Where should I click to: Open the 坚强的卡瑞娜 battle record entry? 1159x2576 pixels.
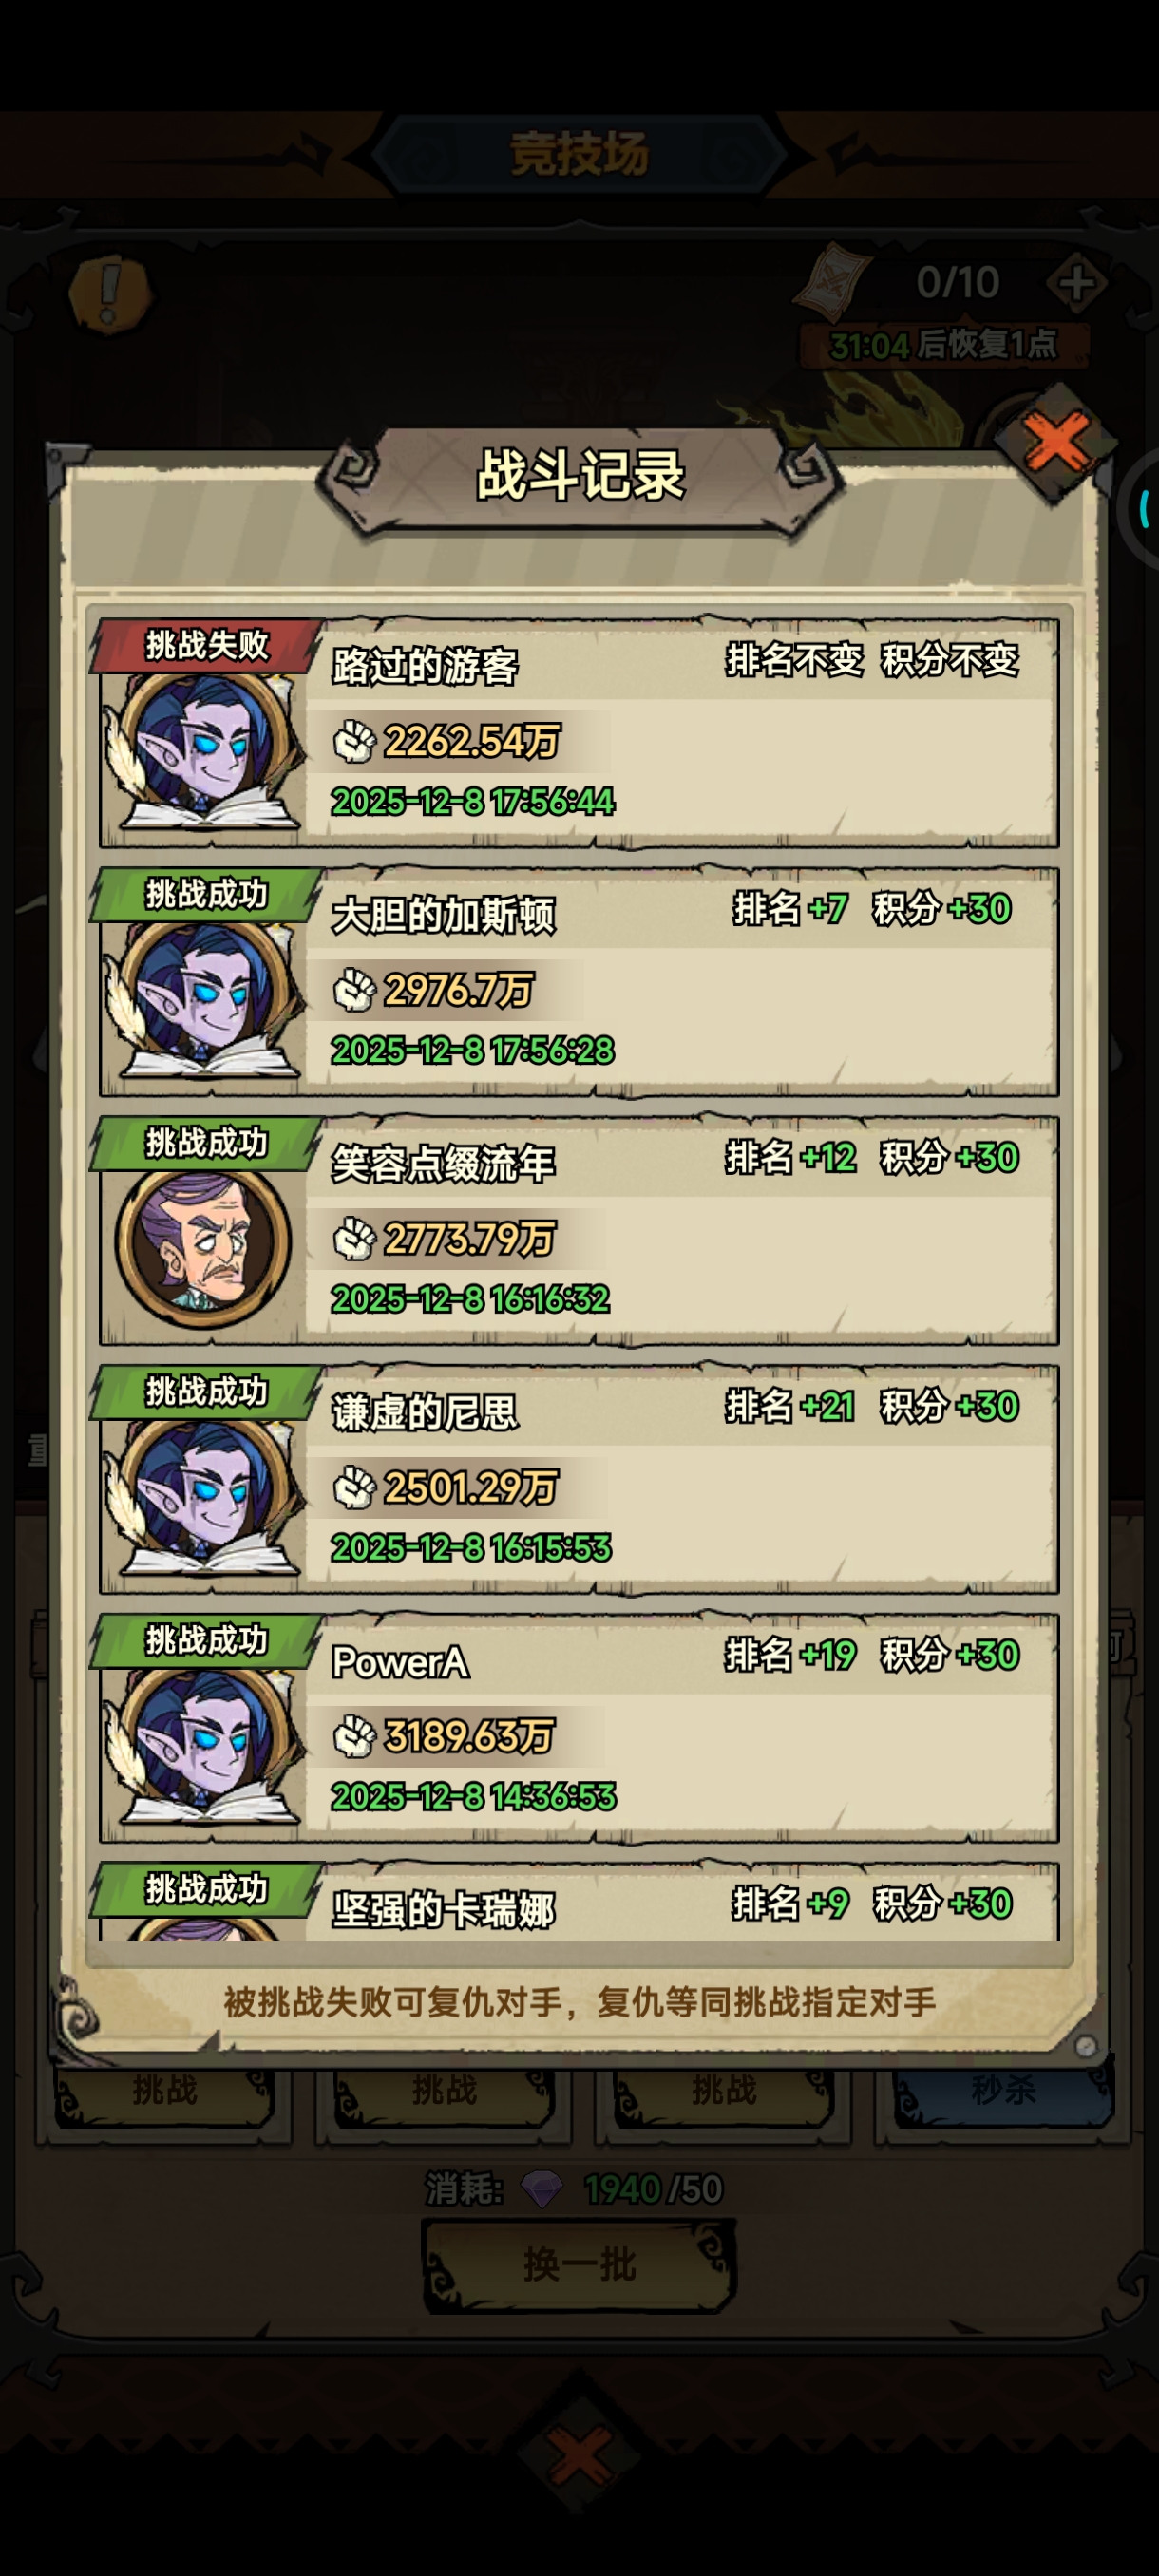(x=579, y=1902)
